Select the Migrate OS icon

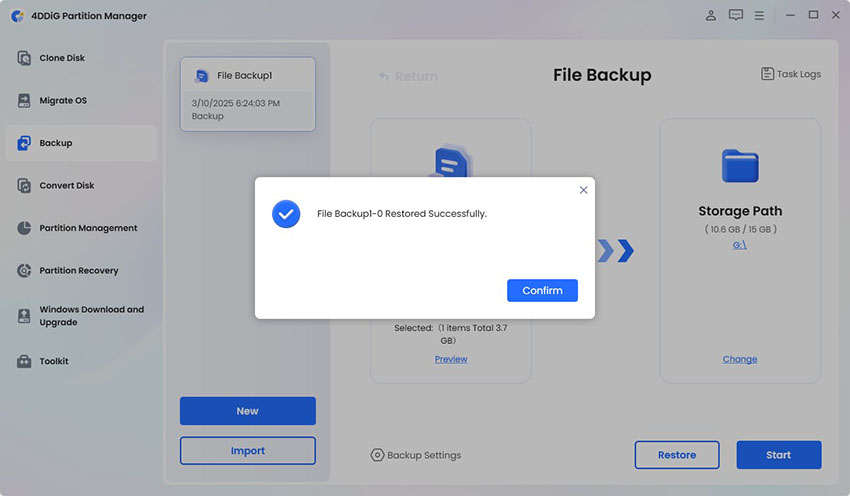coord(24,101)
